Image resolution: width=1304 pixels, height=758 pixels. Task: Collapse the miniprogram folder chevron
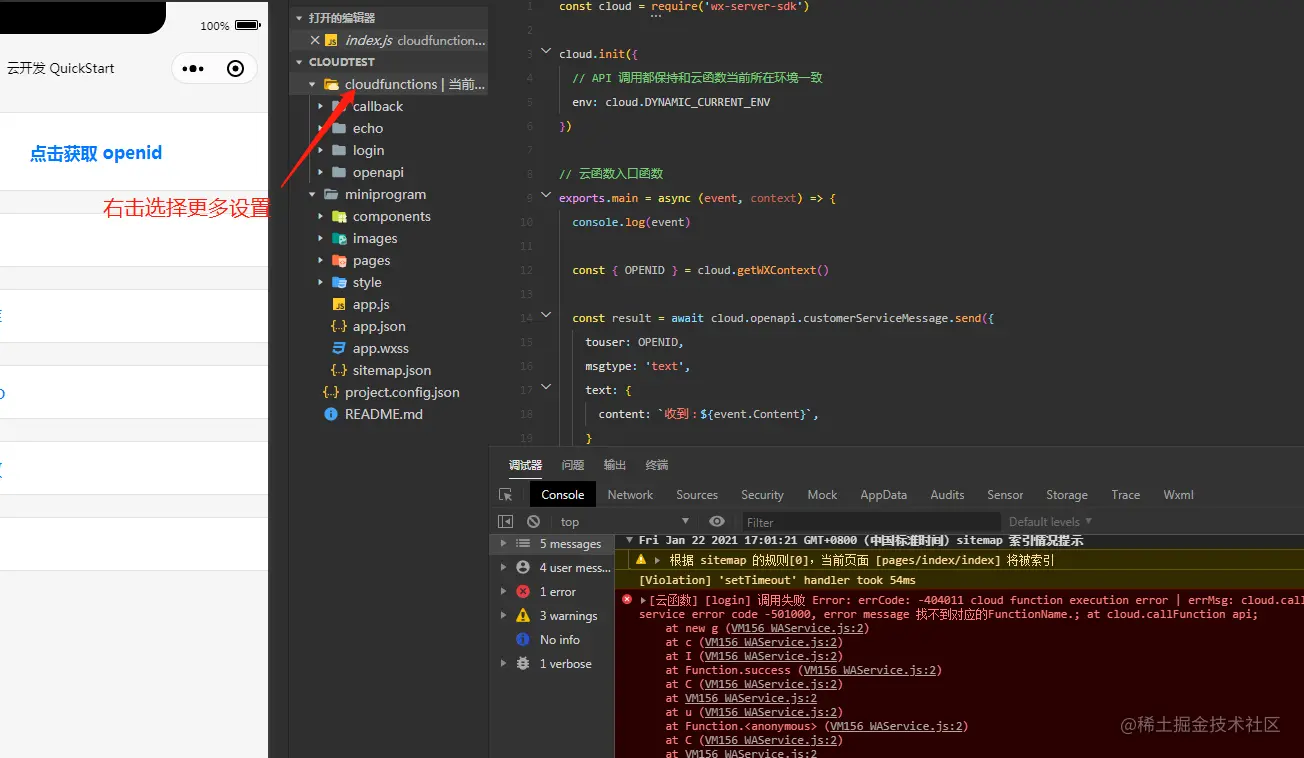(x=313, y=194)
